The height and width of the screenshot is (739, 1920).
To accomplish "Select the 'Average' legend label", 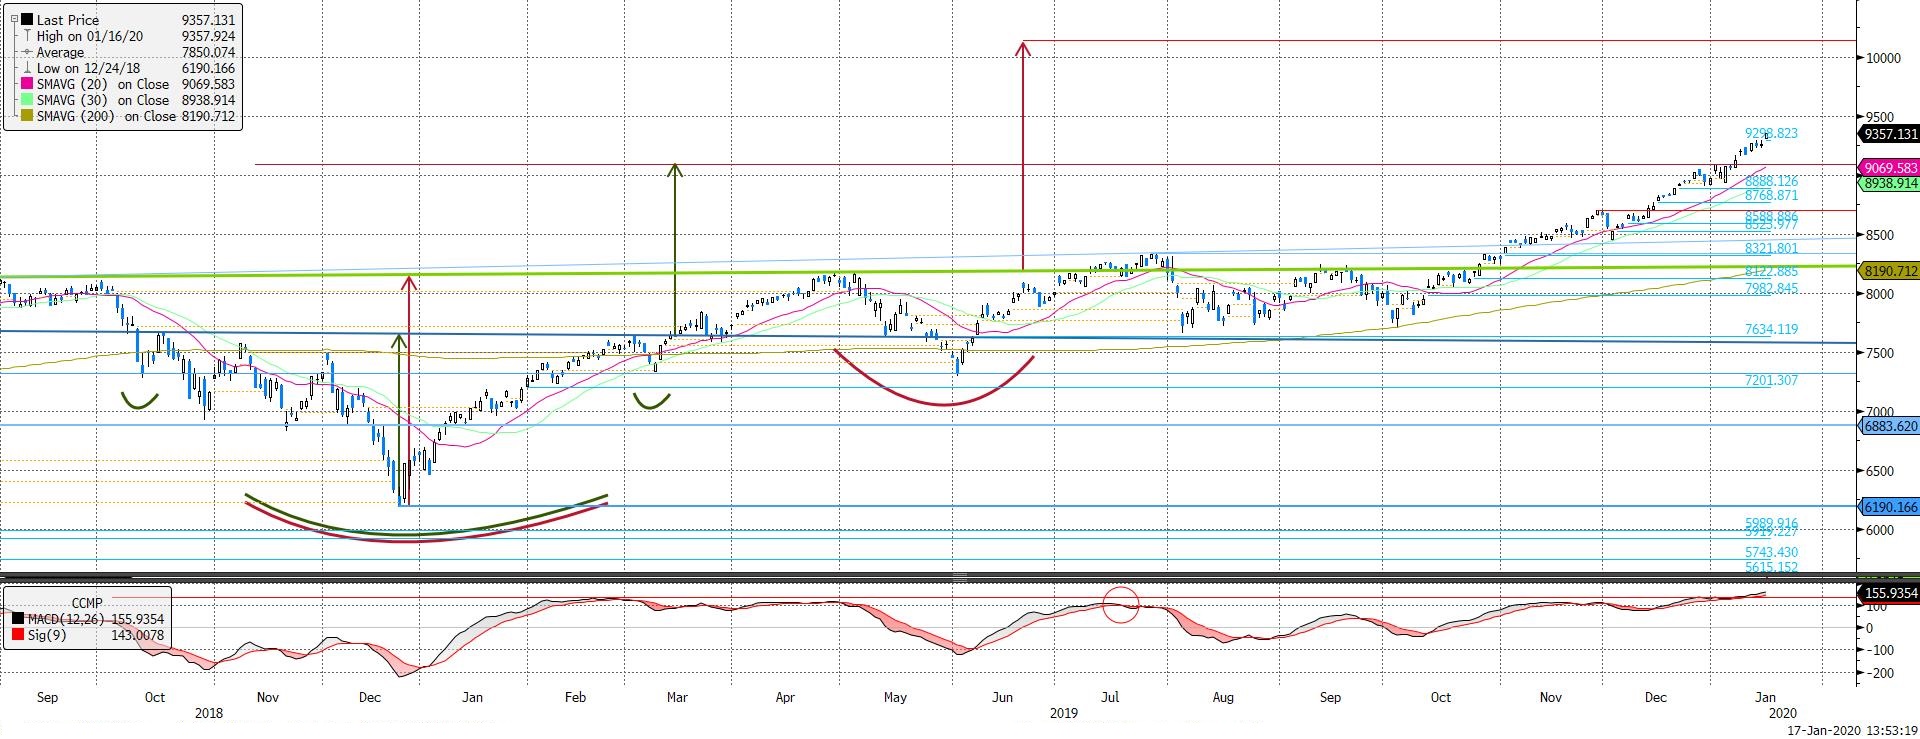I will coord(61,52).
